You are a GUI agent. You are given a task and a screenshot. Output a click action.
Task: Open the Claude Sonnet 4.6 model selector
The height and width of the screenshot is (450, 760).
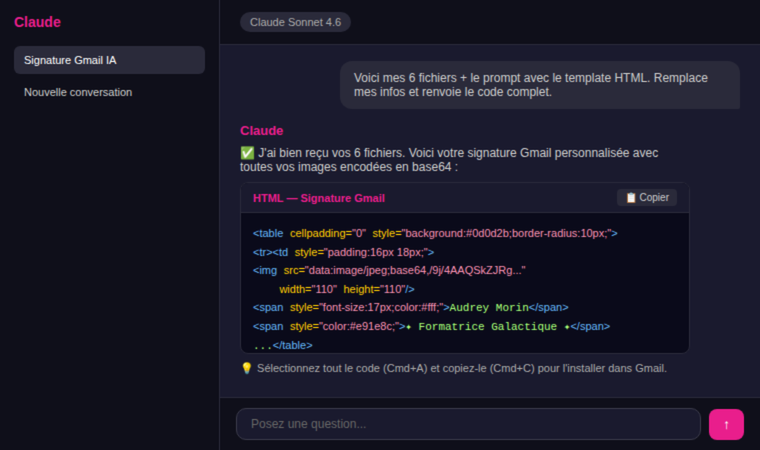click(x=295, y=22)
